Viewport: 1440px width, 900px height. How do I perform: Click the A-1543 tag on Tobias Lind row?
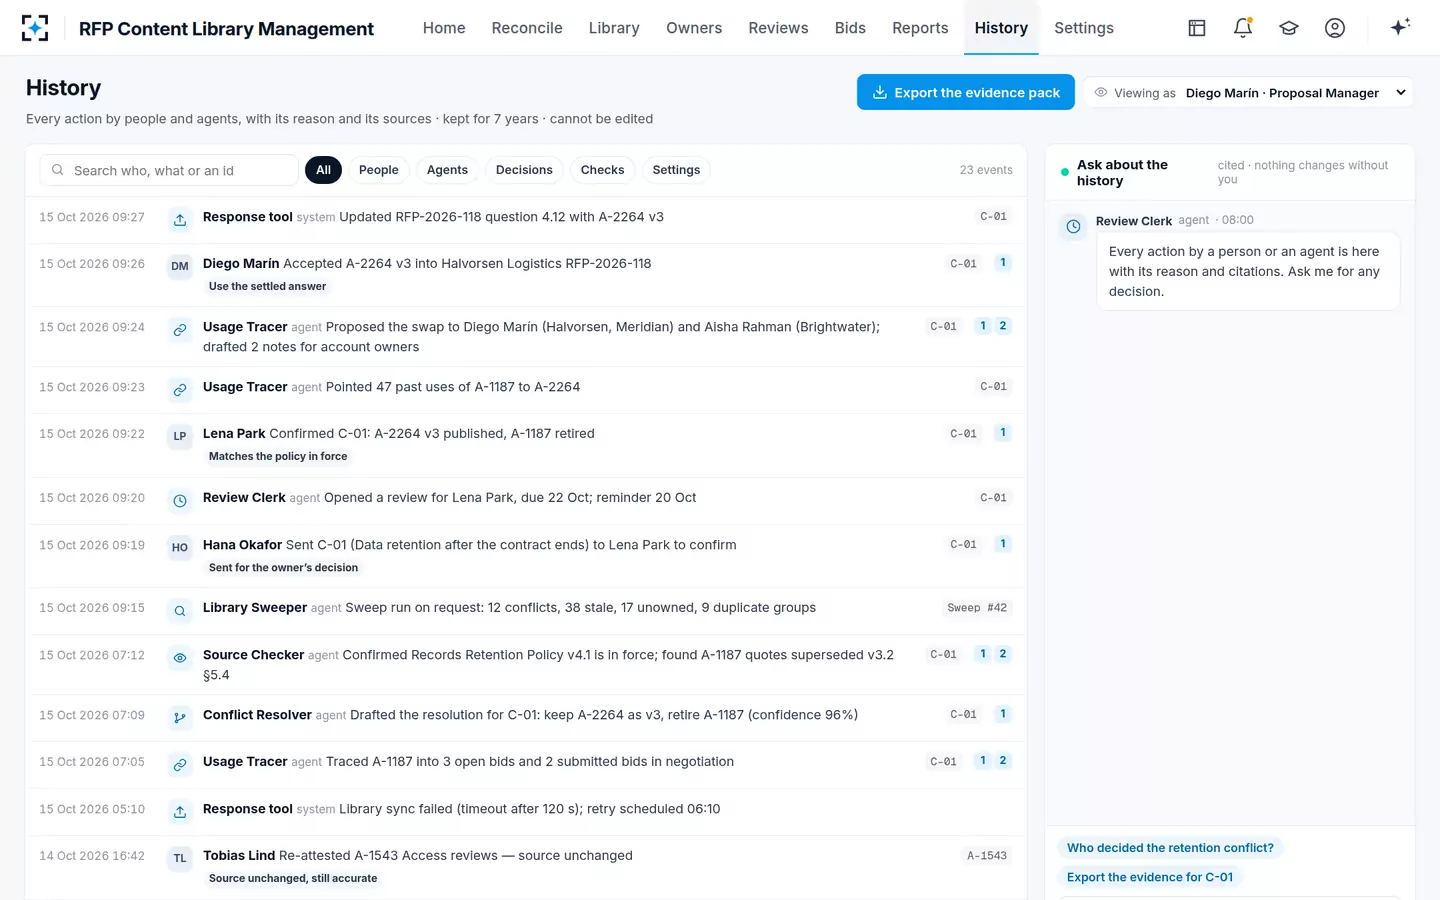987,856
